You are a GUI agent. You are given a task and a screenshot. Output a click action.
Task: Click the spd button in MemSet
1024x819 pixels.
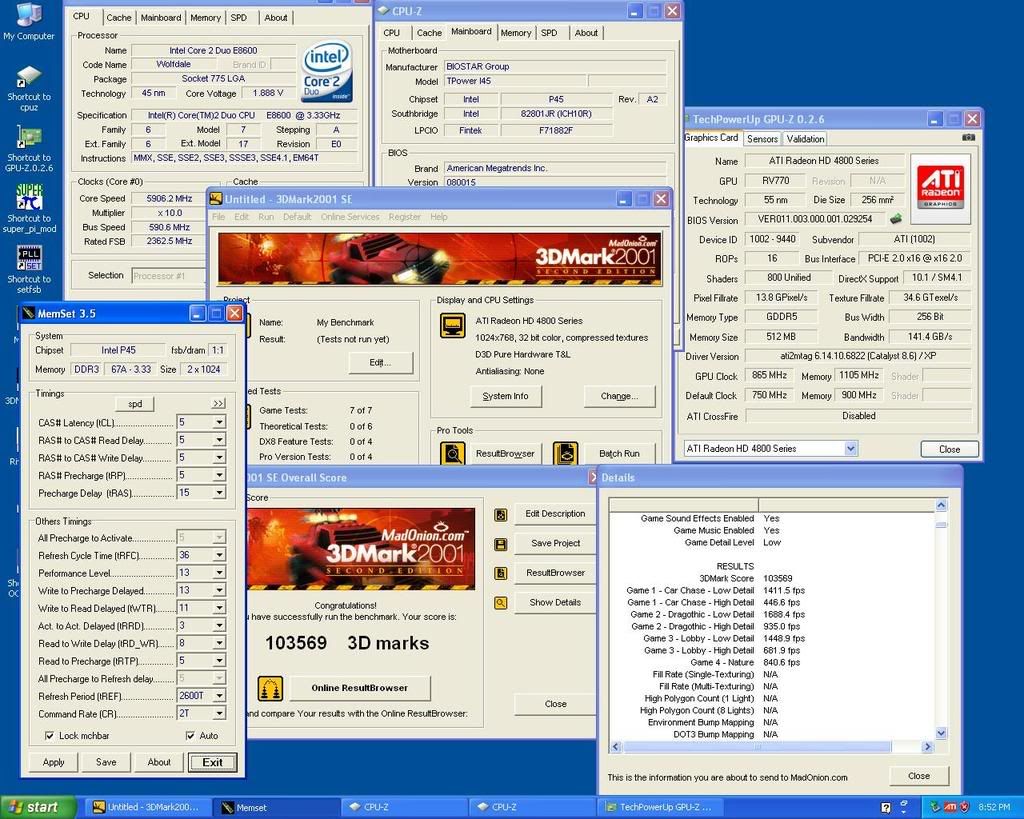point(135,404)
